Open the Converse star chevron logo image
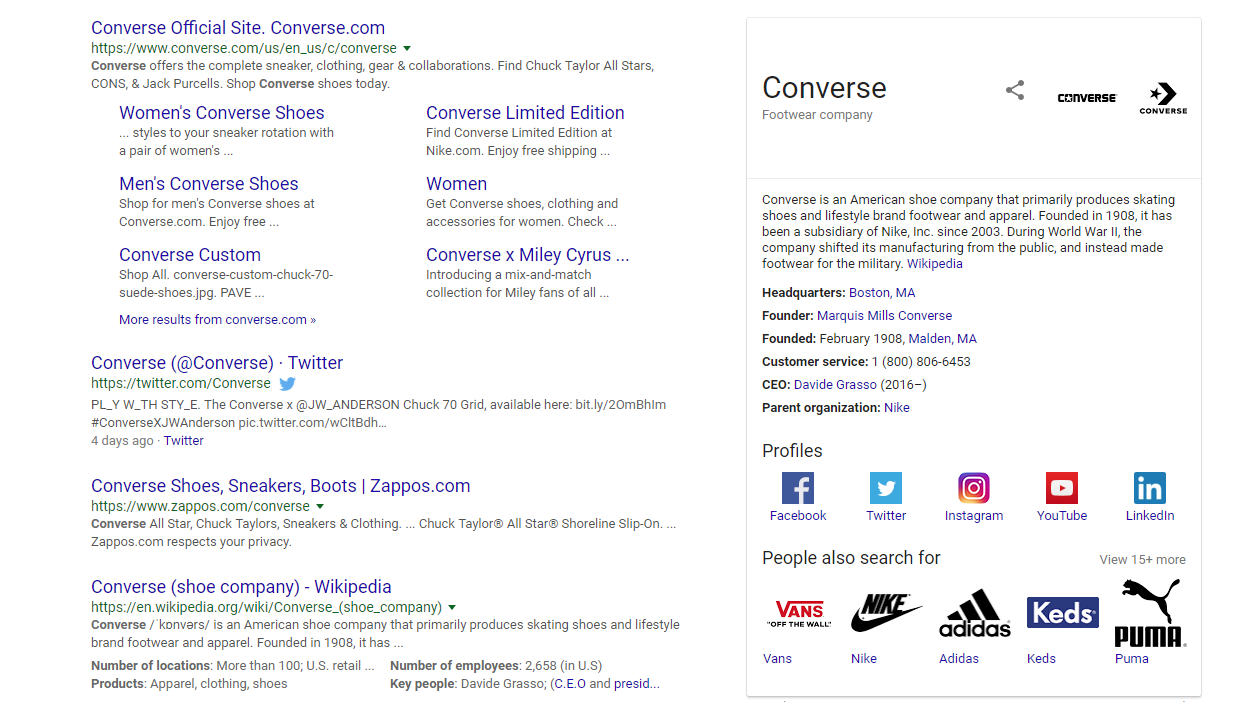Screen dimensions: 1256x702 click(x=1163, y=98)
